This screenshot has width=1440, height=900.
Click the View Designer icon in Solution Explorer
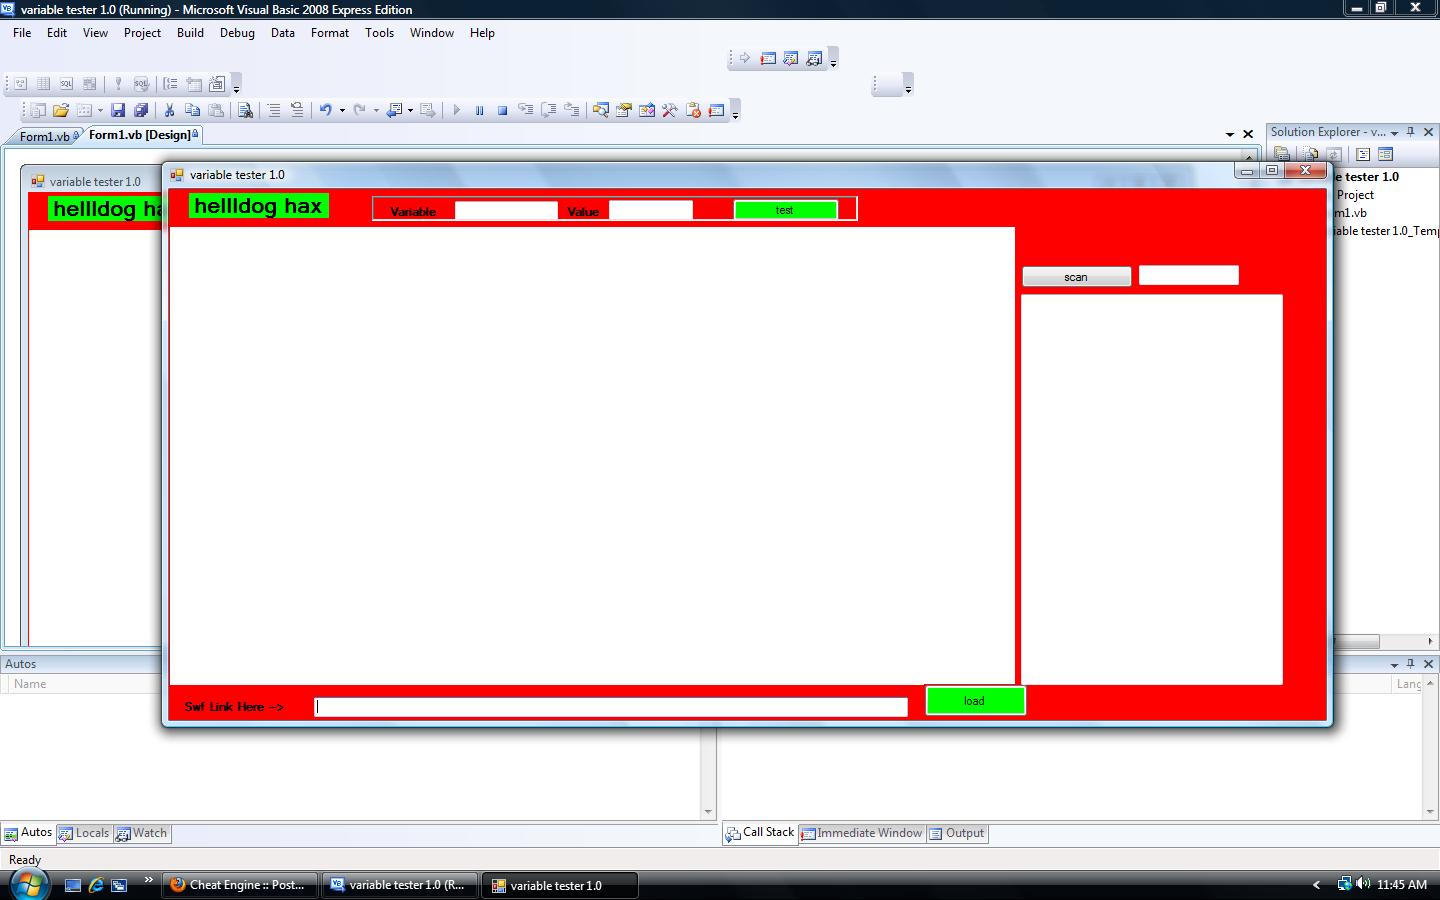(x=1385, y=154)
